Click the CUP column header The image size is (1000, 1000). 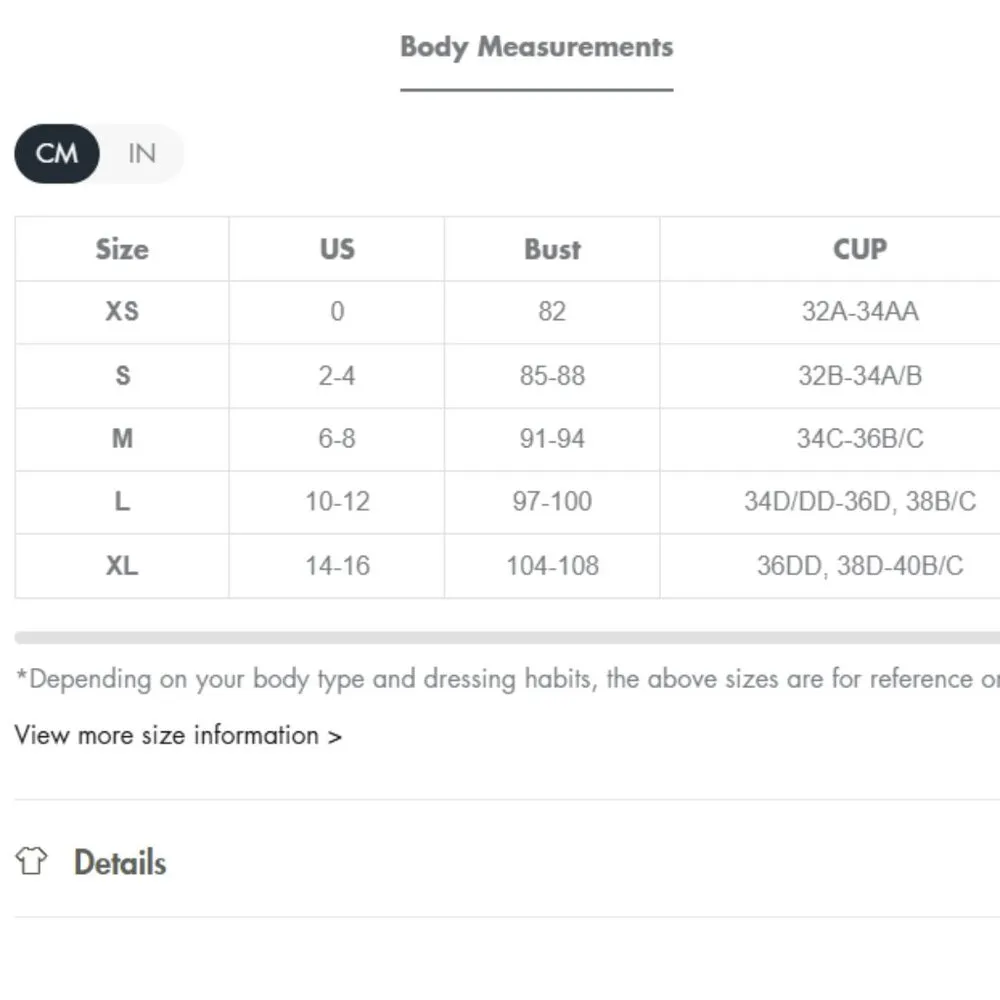pos(859,249)
